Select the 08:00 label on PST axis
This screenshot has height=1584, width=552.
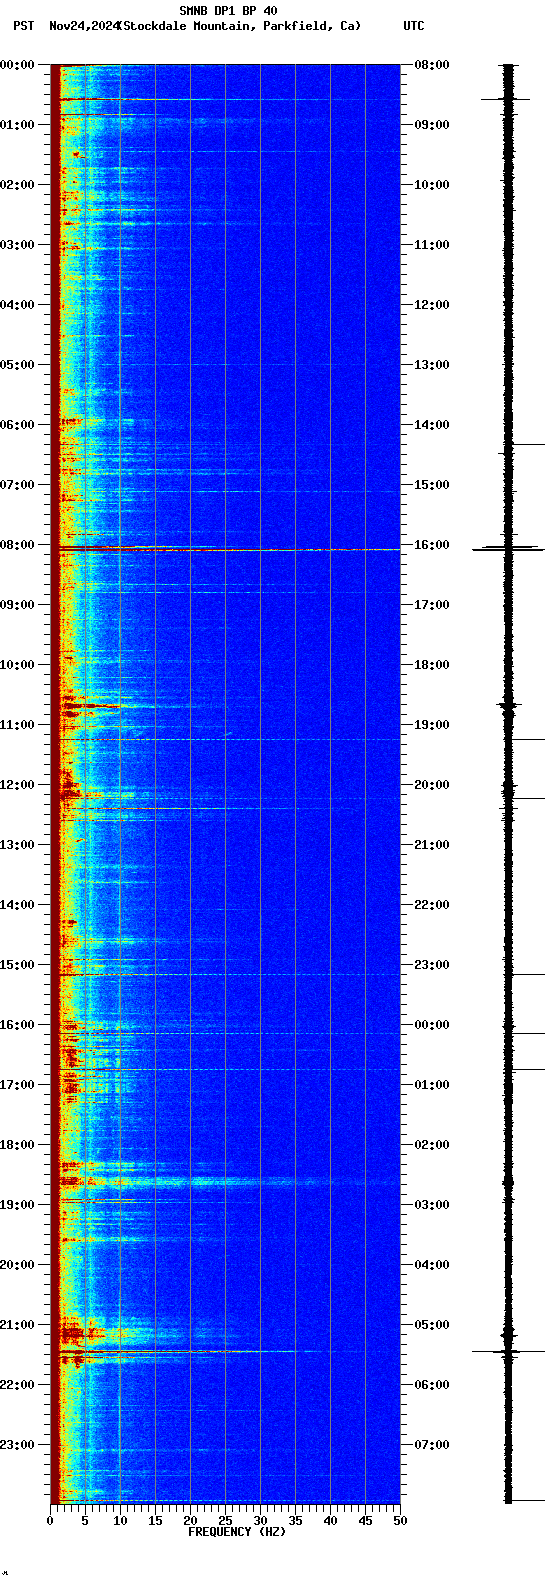17,545
